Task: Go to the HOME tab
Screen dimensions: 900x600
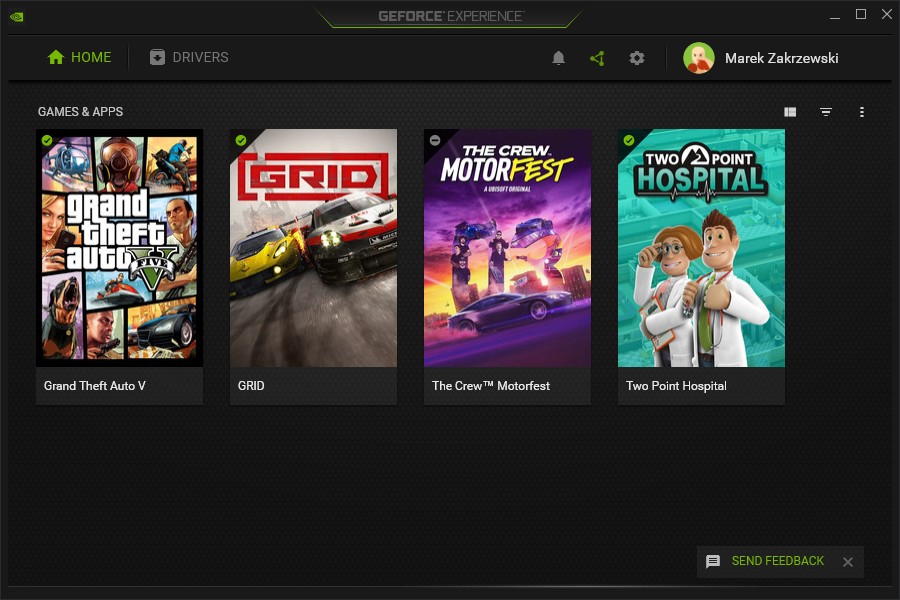Action: (79, 57)
